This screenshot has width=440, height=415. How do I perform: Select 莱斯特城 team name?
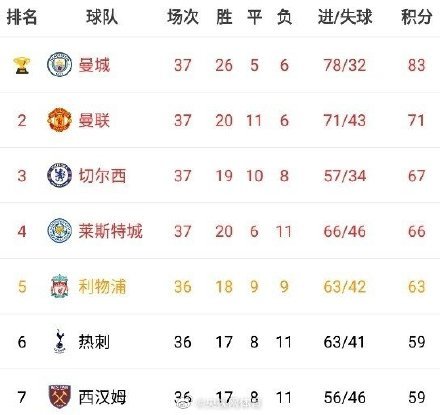click(x=111, y=231)
